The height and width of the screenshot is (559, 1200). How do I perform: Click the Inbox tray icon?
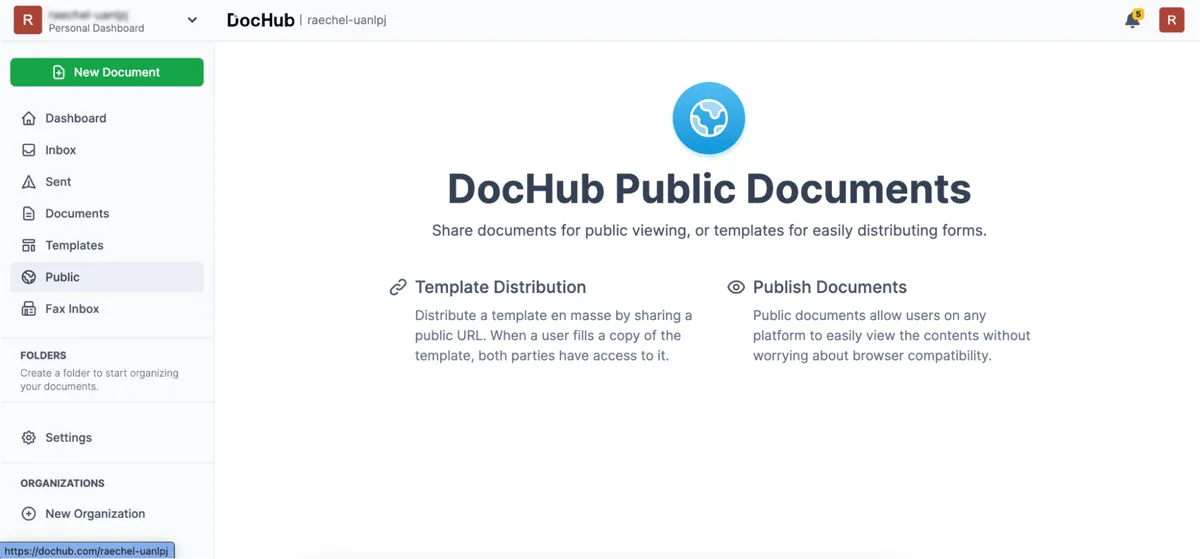tap(29, 150)
